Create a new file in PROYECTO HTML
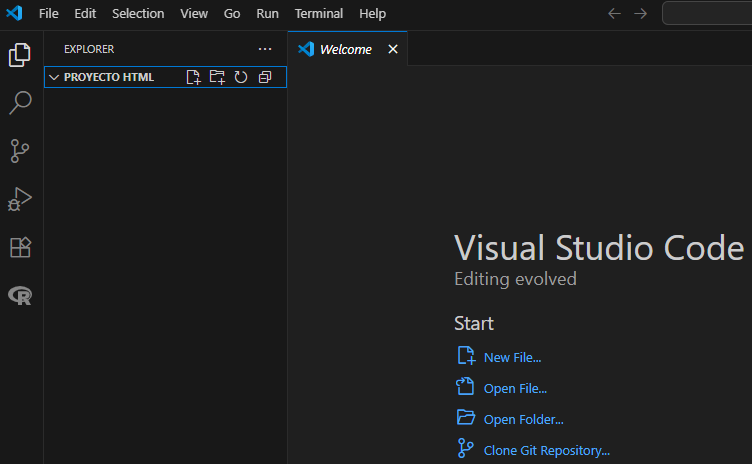The height and width of the screenshot is (464, 752). coord(193,77)
